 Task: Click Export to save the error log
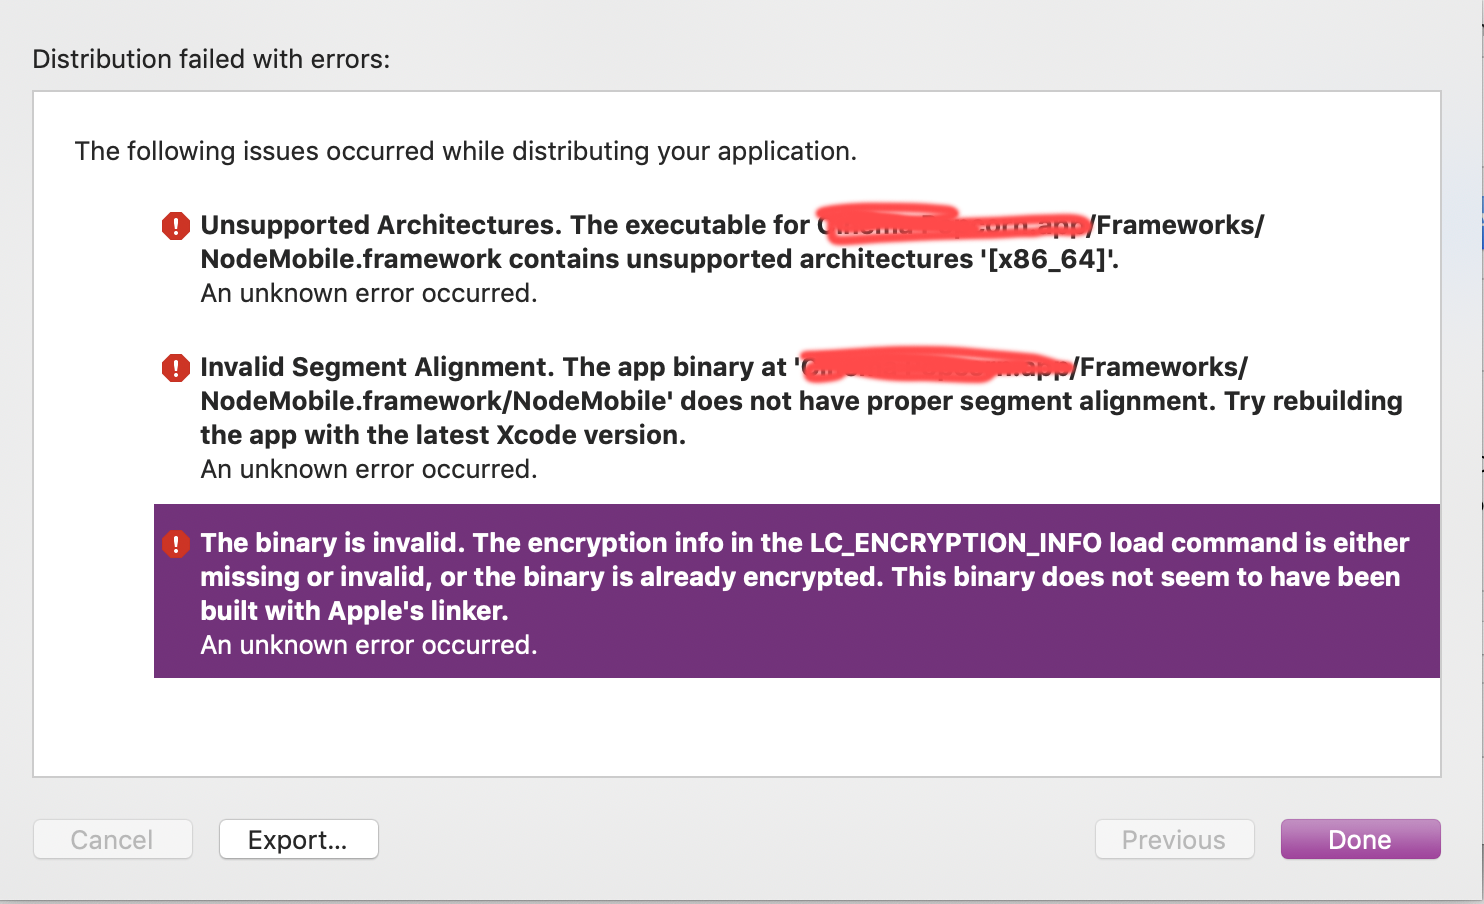click(x=298, y=839)
